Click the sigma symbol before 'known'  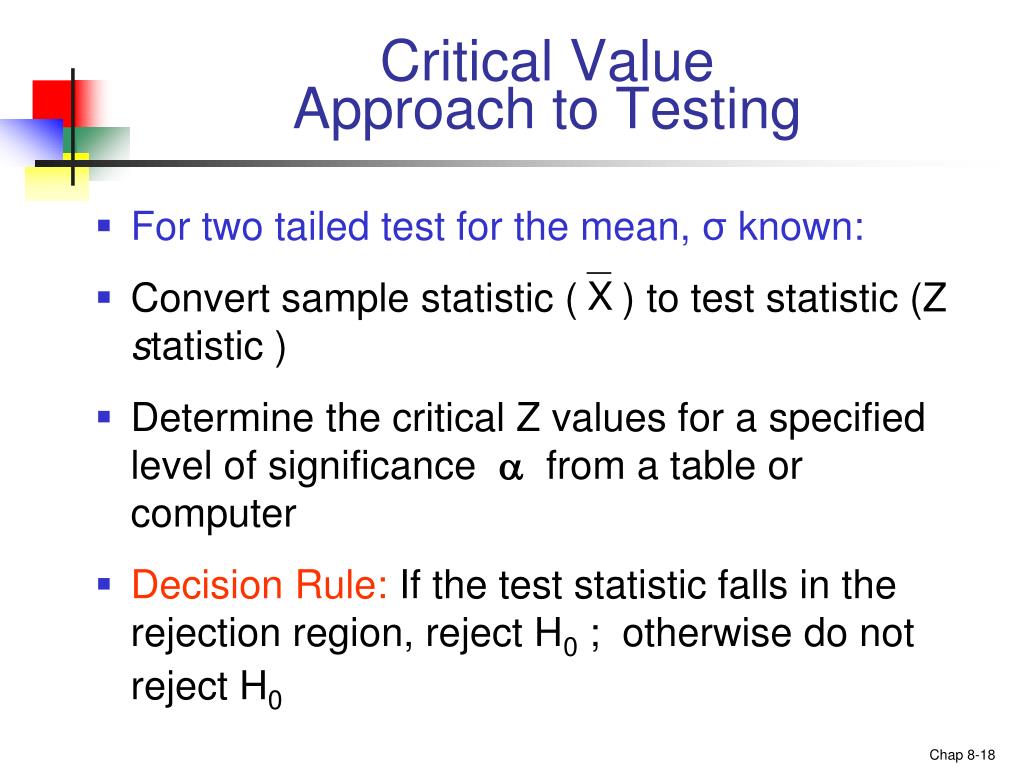click(714, 229)
